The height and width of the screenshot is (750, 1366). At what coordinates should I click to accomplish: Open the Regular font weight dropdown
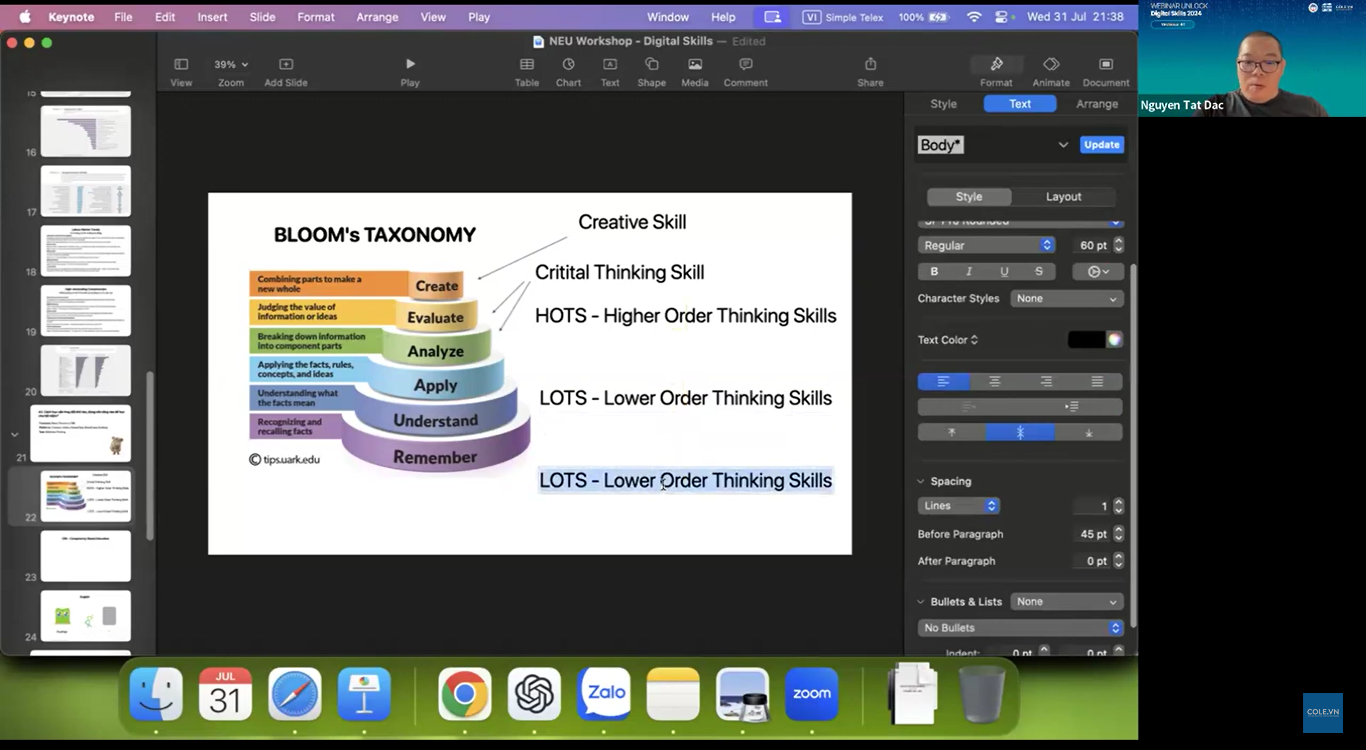986,245
